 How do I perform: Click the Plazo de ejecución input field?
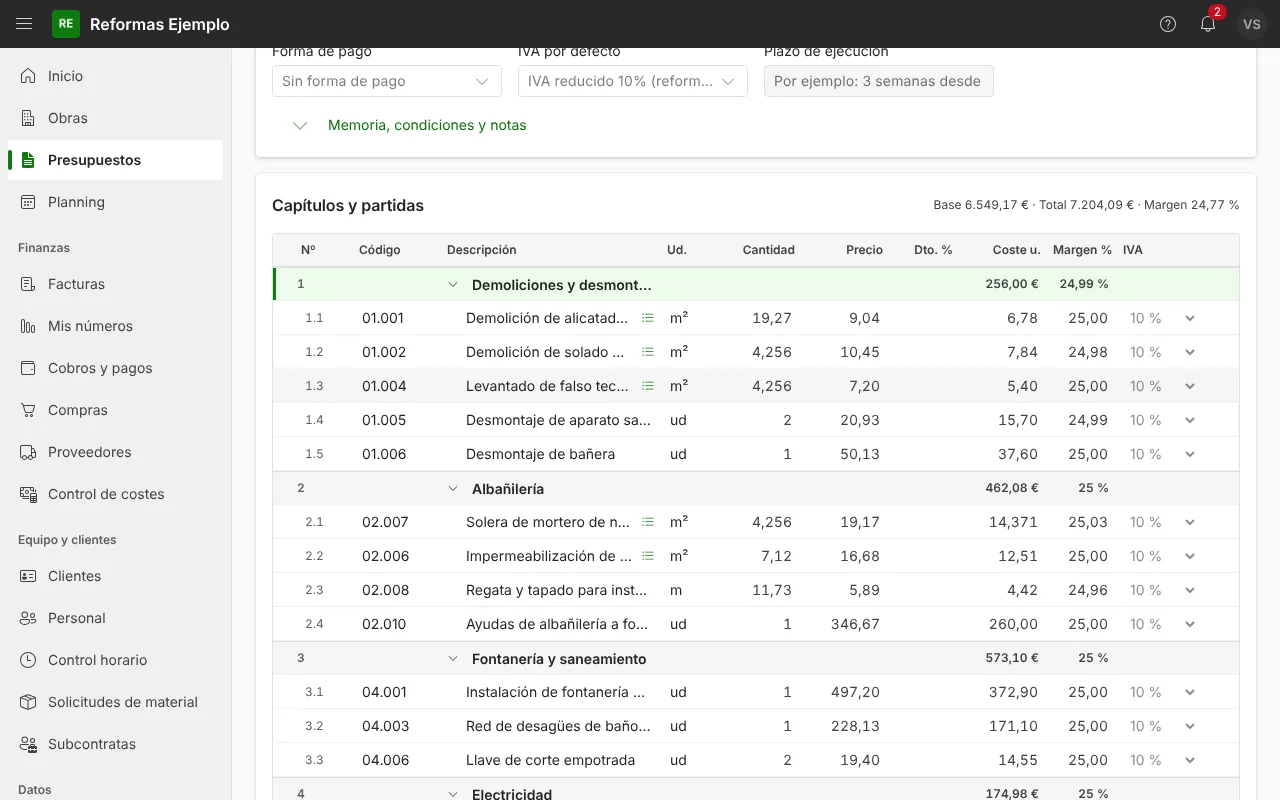pyautogui.click(x=879, y=81)
